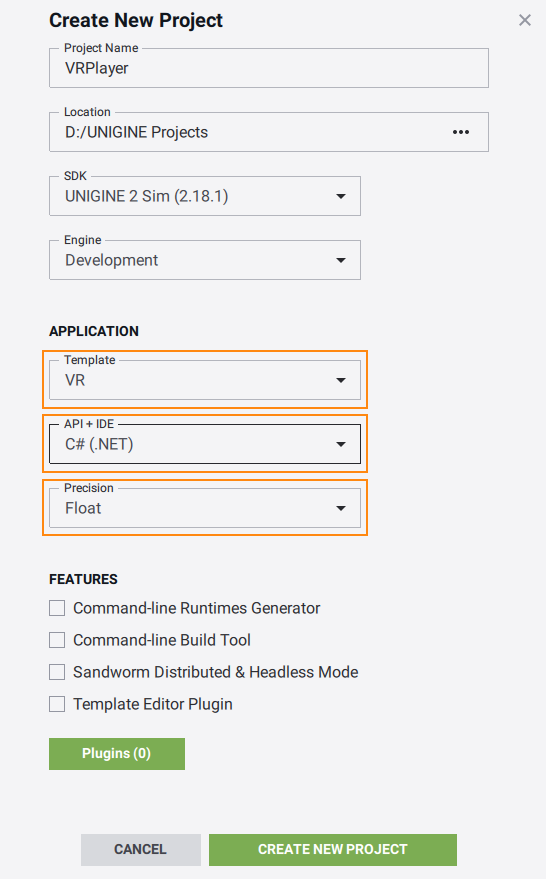The height and width of the screenshot is (879, 546).
Task: Expand the Development engine selector
Action: [x=205, y=260]
